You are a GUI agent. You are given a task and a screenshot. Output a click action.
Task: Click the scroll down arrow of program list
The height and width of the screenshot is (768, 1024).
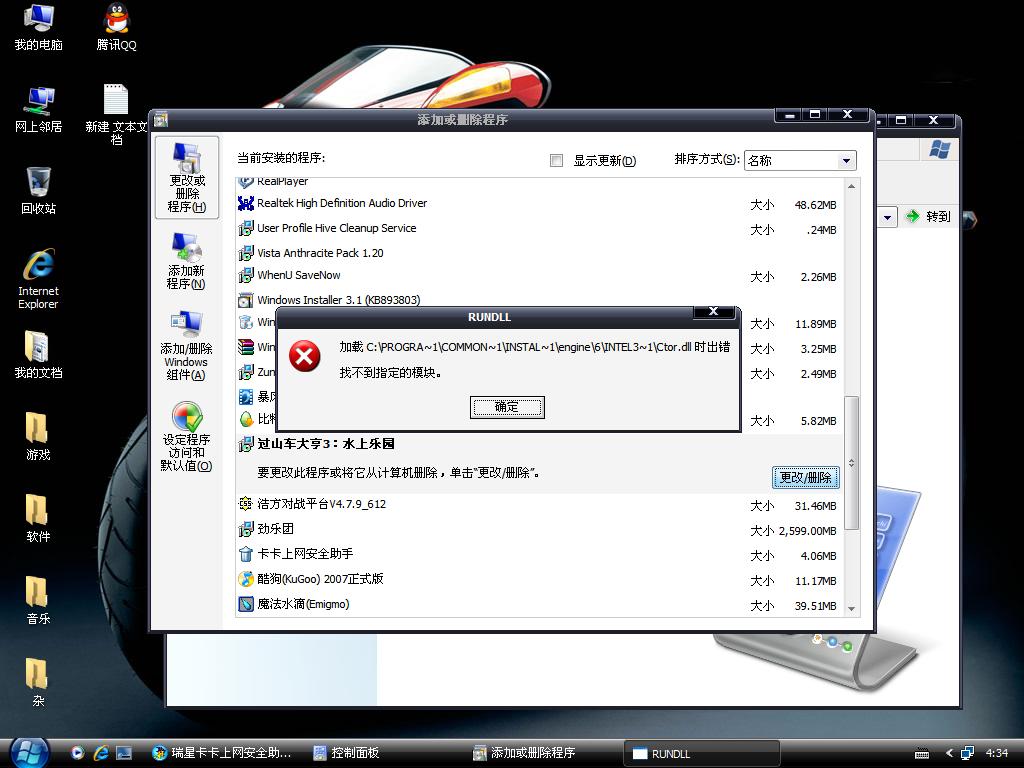coord(852,608)
